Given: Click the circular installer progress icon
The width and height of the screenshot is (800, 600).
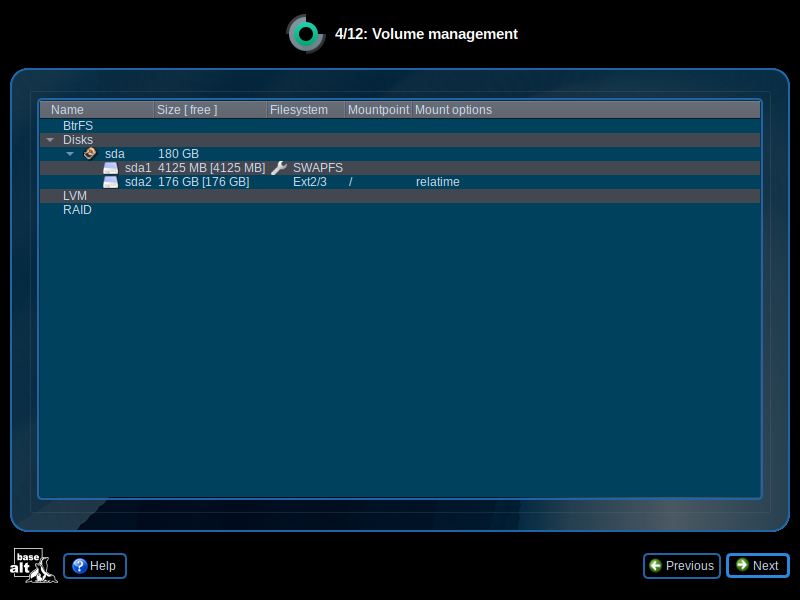Looking at the screenshot, I should (x=306, y=34).
